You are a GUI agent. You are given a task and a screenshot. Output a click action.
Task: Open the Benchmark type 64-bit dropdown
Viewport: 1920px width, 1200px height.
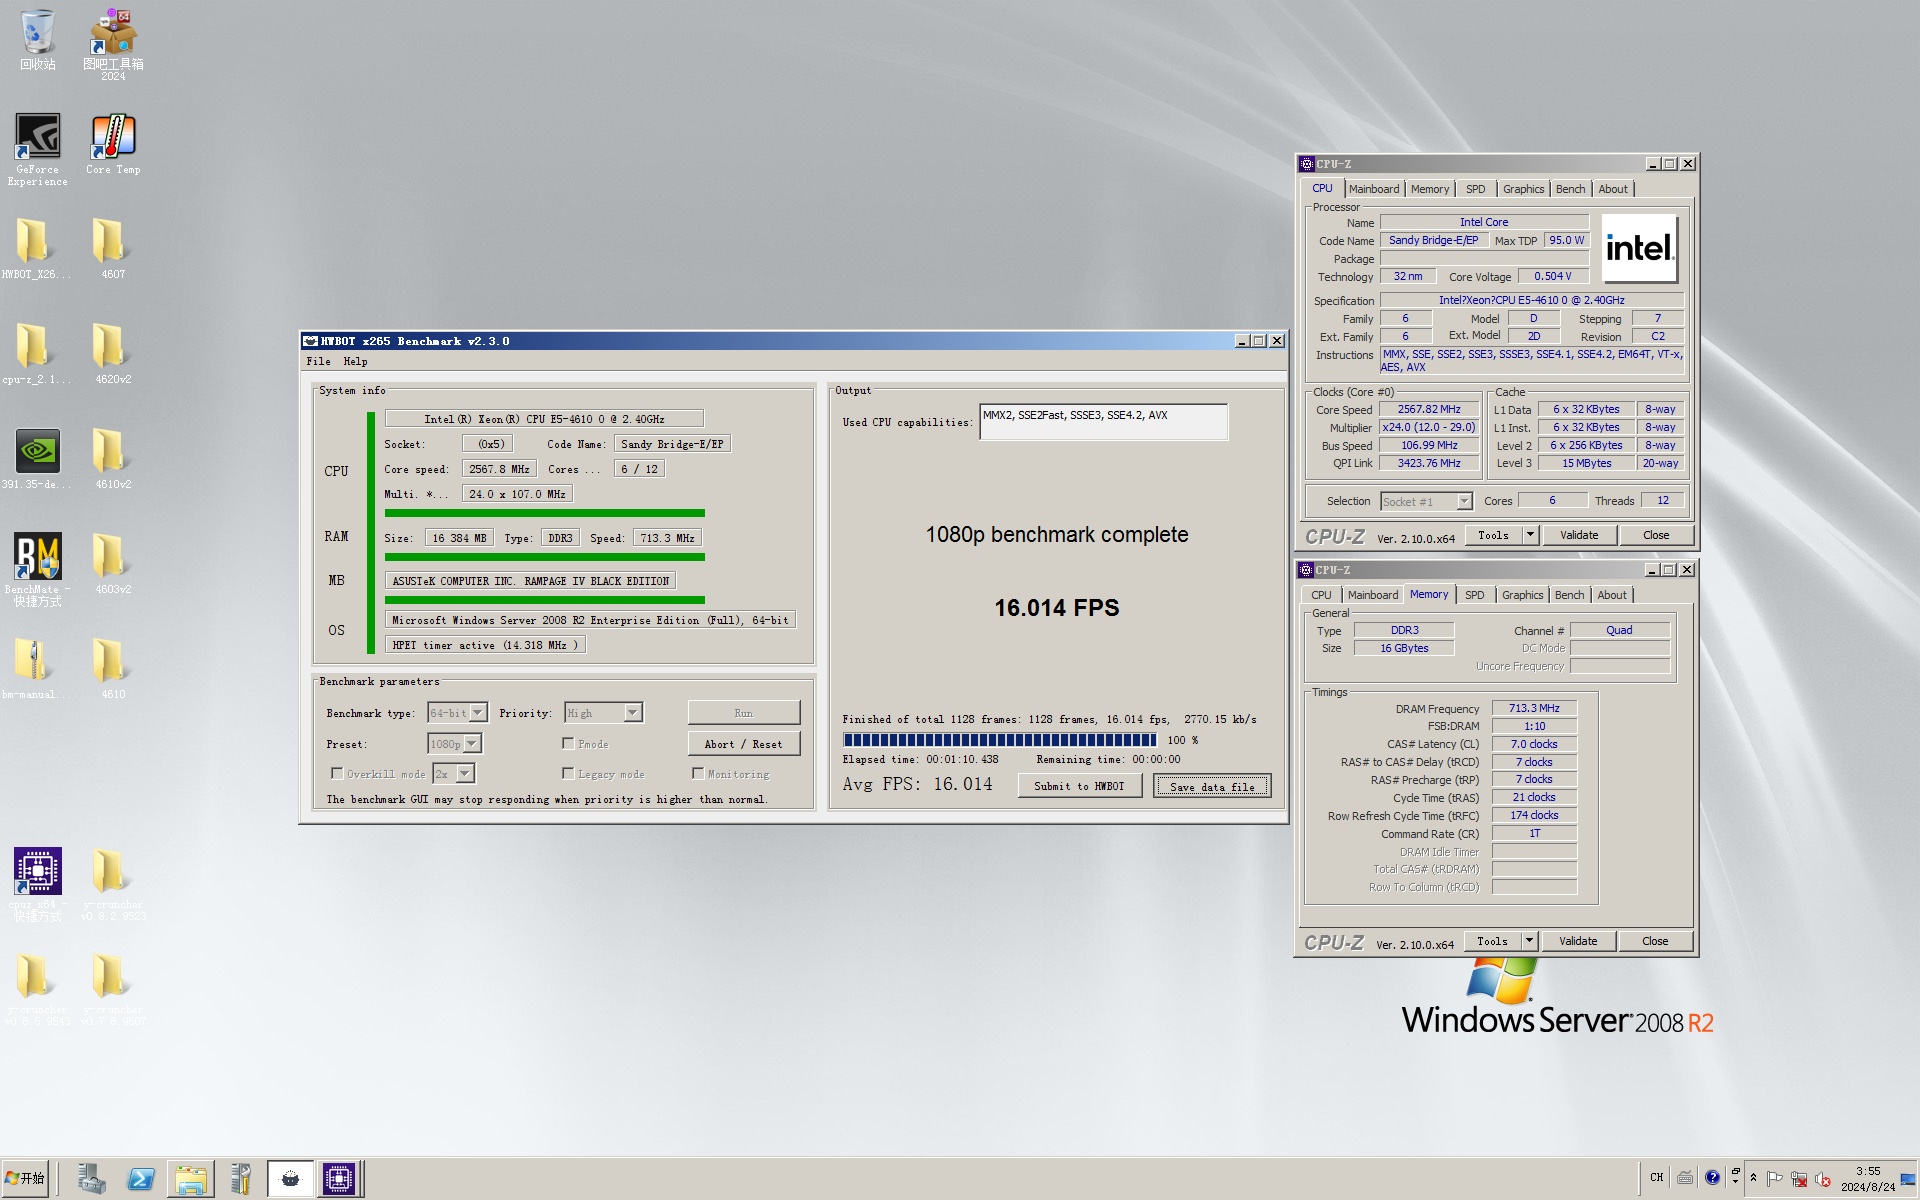point(477,713)
